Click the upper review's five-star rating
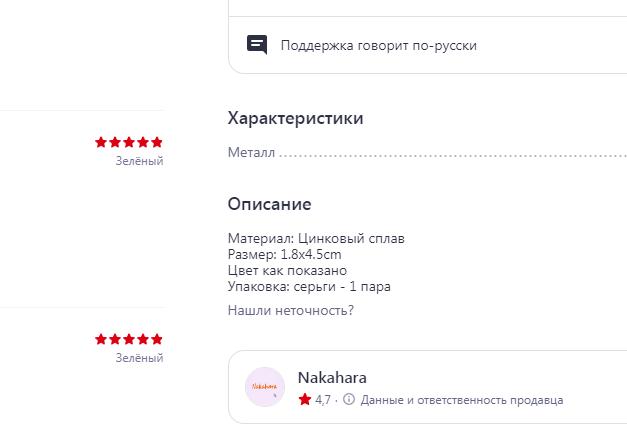The image size is (627, 436). pyautogui.click(x=128, y=143)
